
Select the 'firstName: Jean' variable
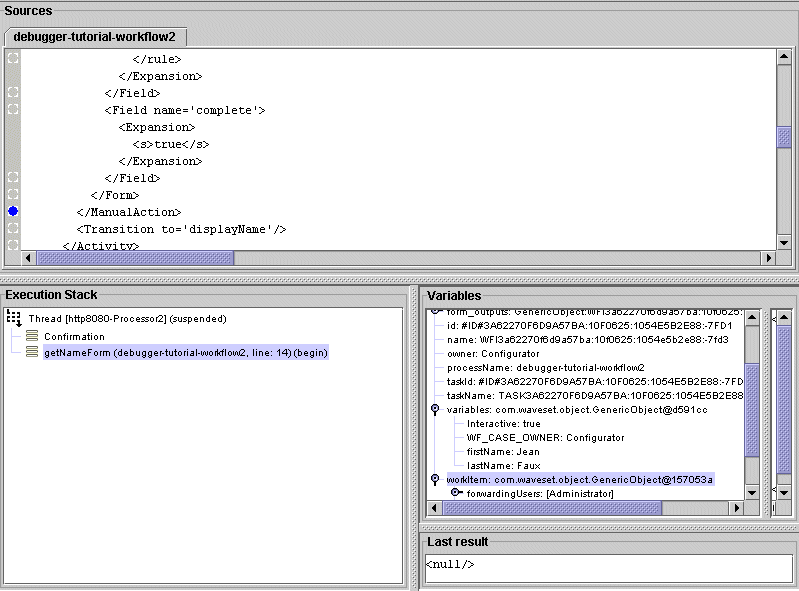503,452
